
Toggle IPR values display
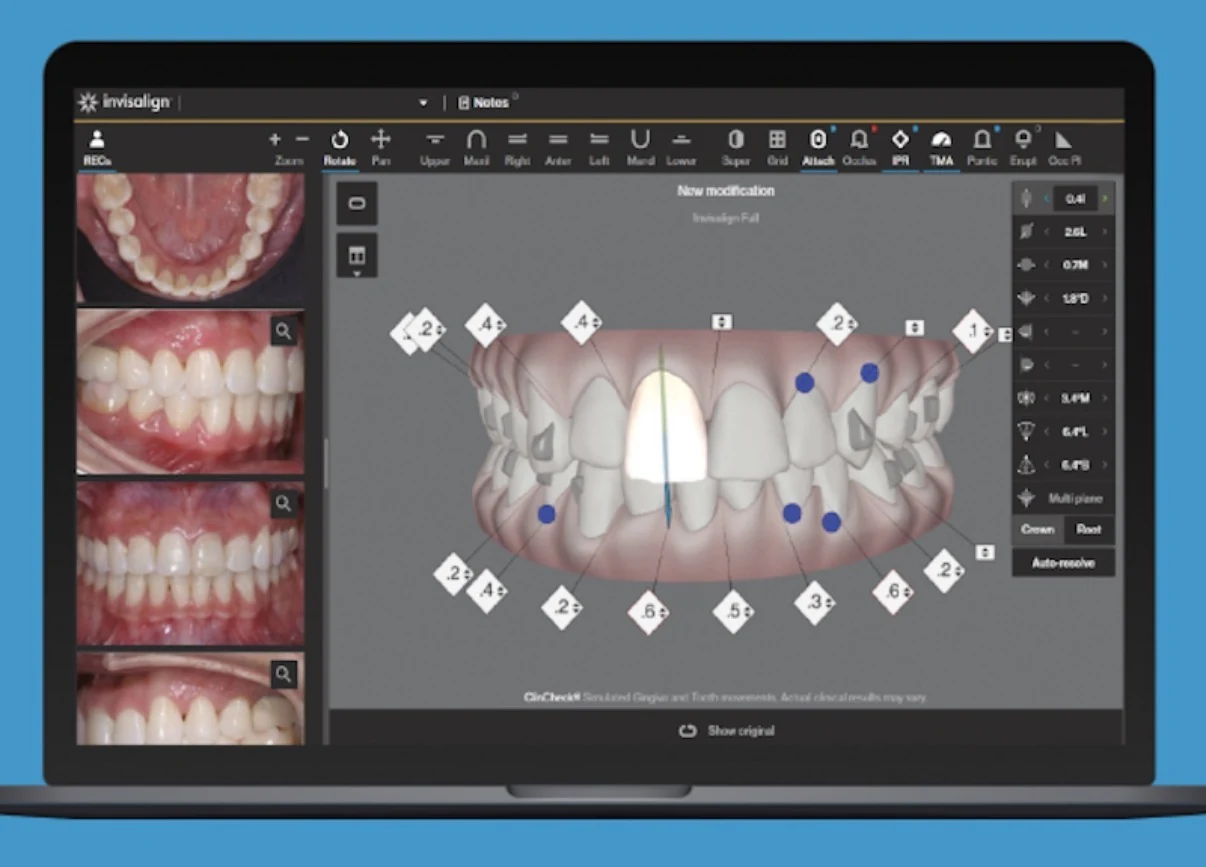900,147
